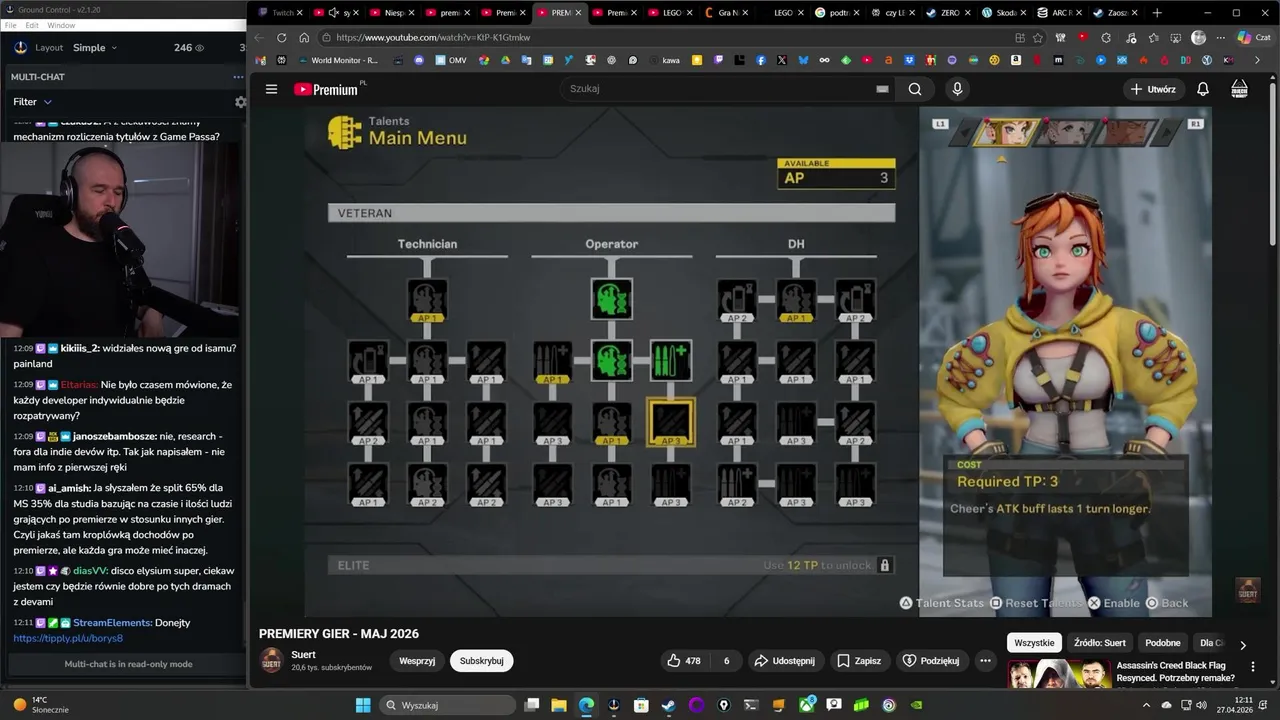Select the Wszystkie filter chip
Image resolution: width=1280 pixels, height=720 pixels.
pos(1034,643)
